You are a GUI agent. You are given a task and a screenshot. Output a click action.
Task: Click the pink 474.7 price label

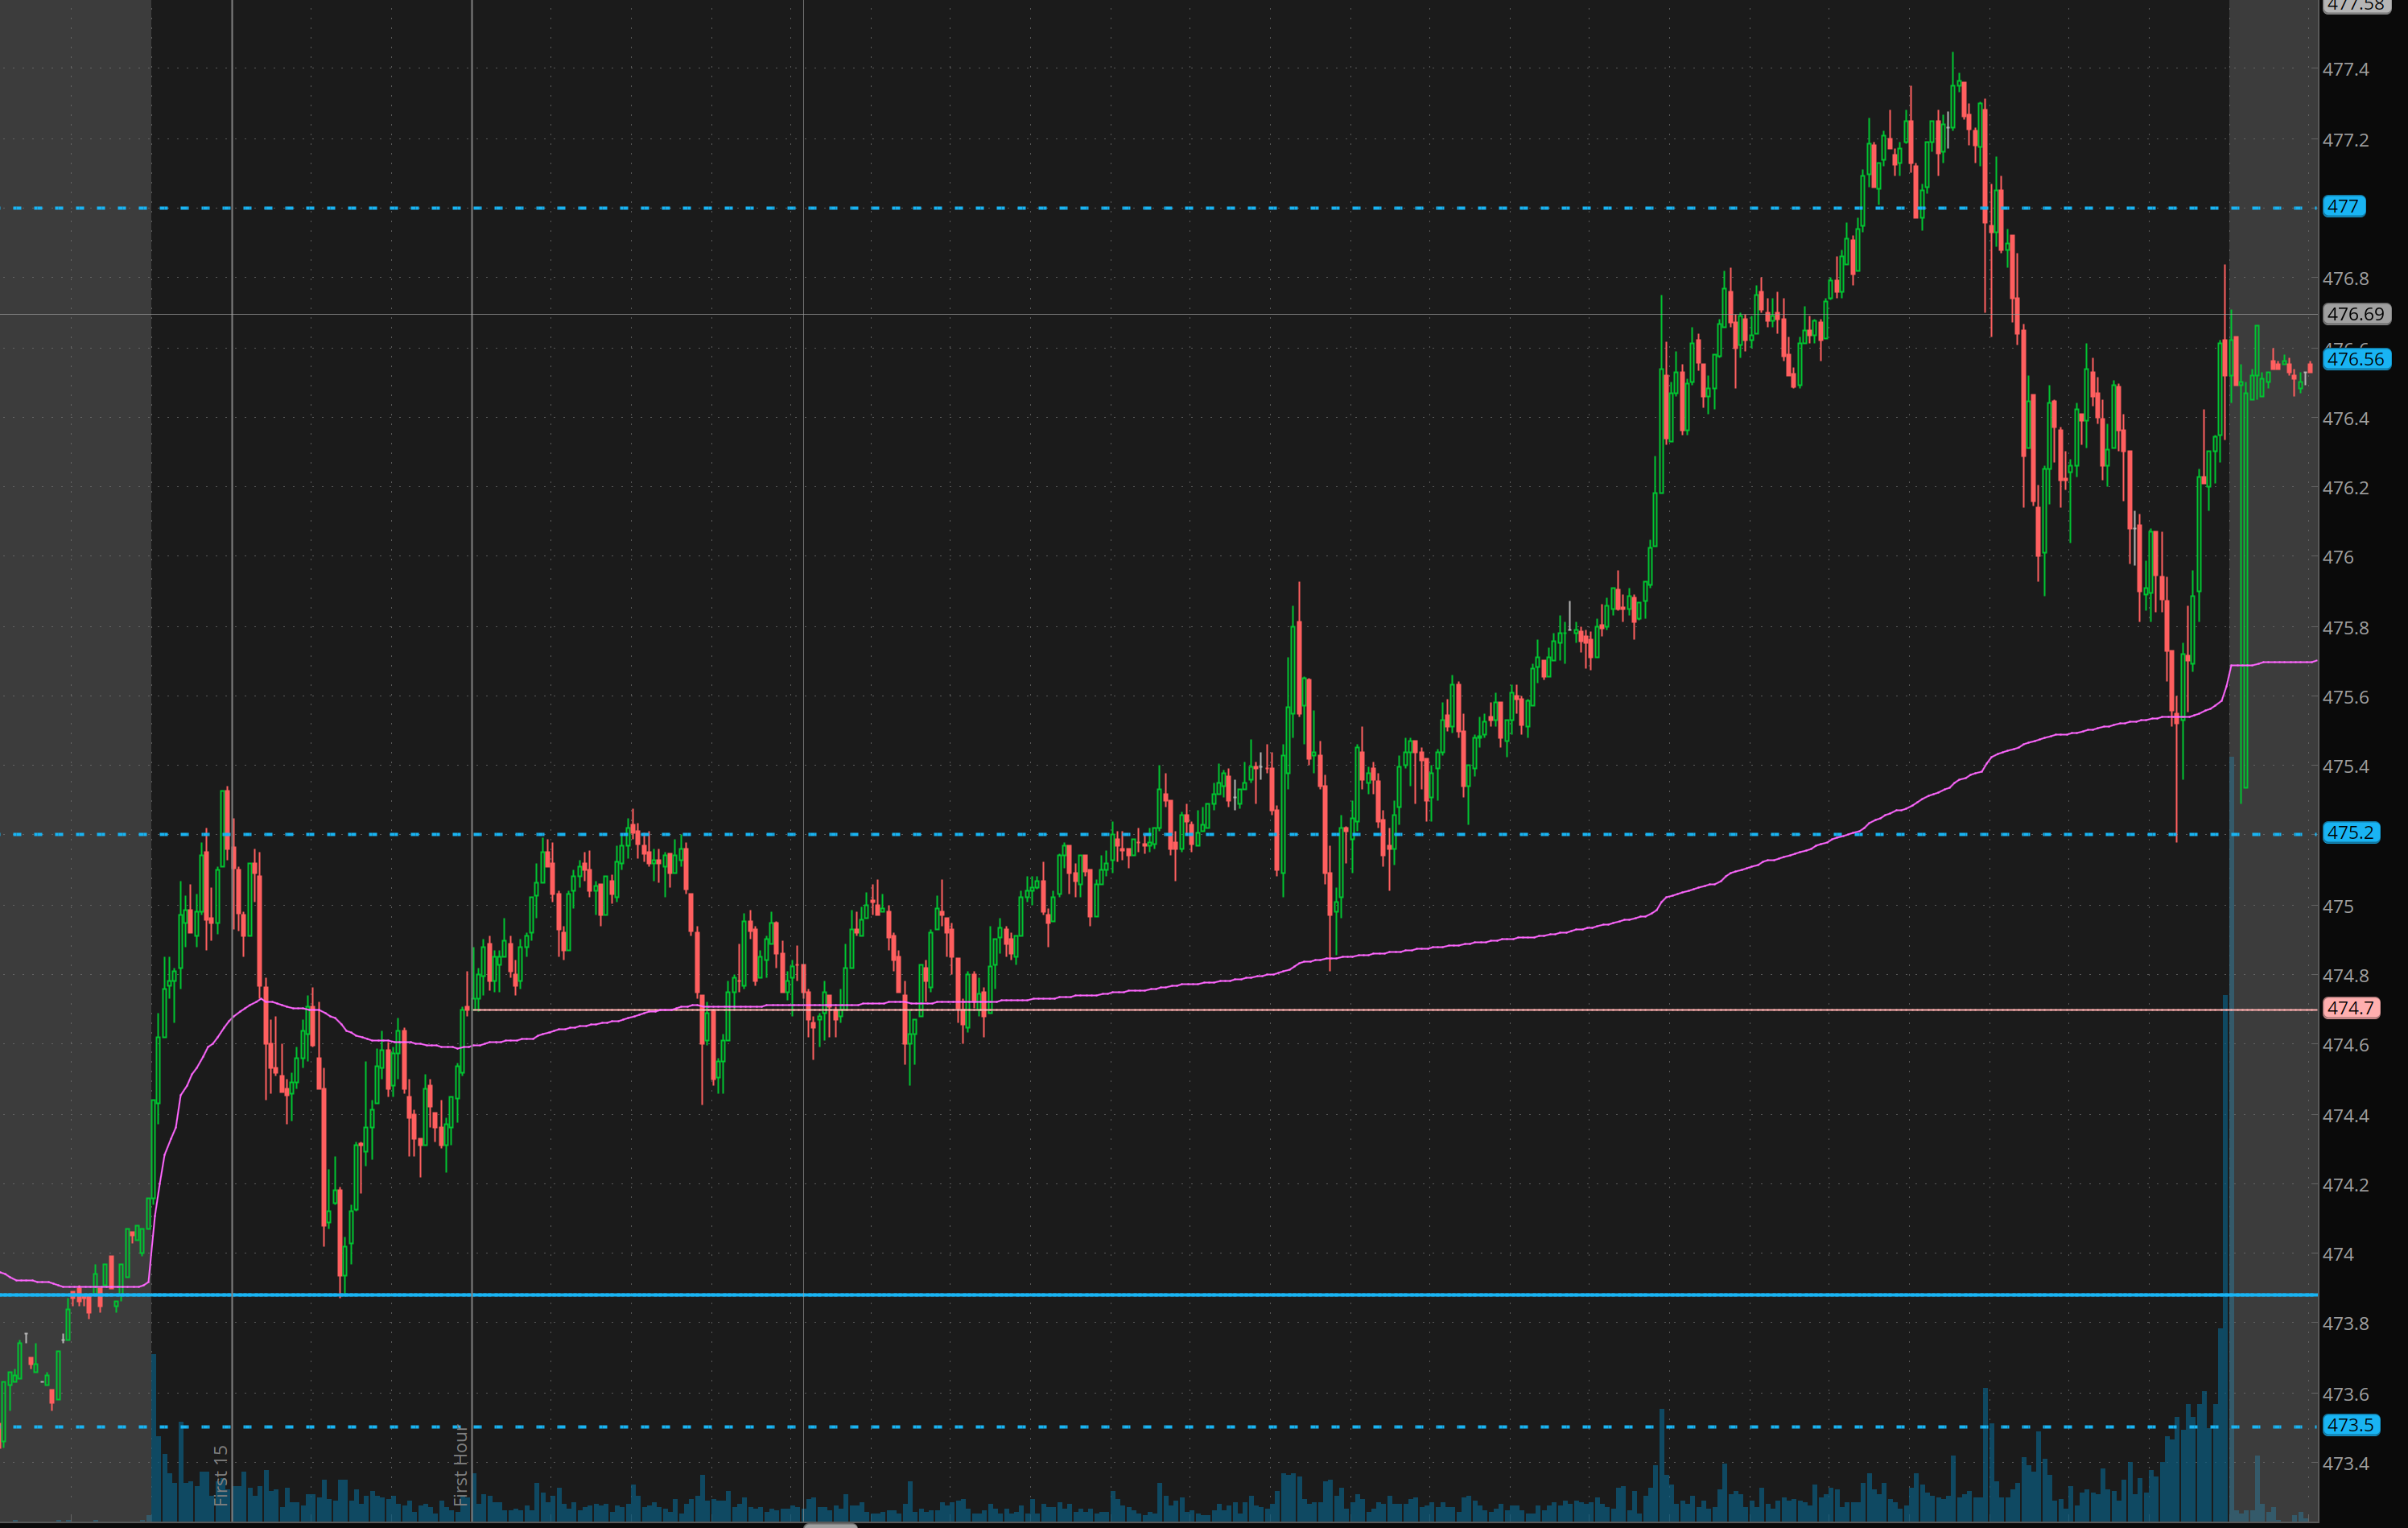(2350, 1008)
